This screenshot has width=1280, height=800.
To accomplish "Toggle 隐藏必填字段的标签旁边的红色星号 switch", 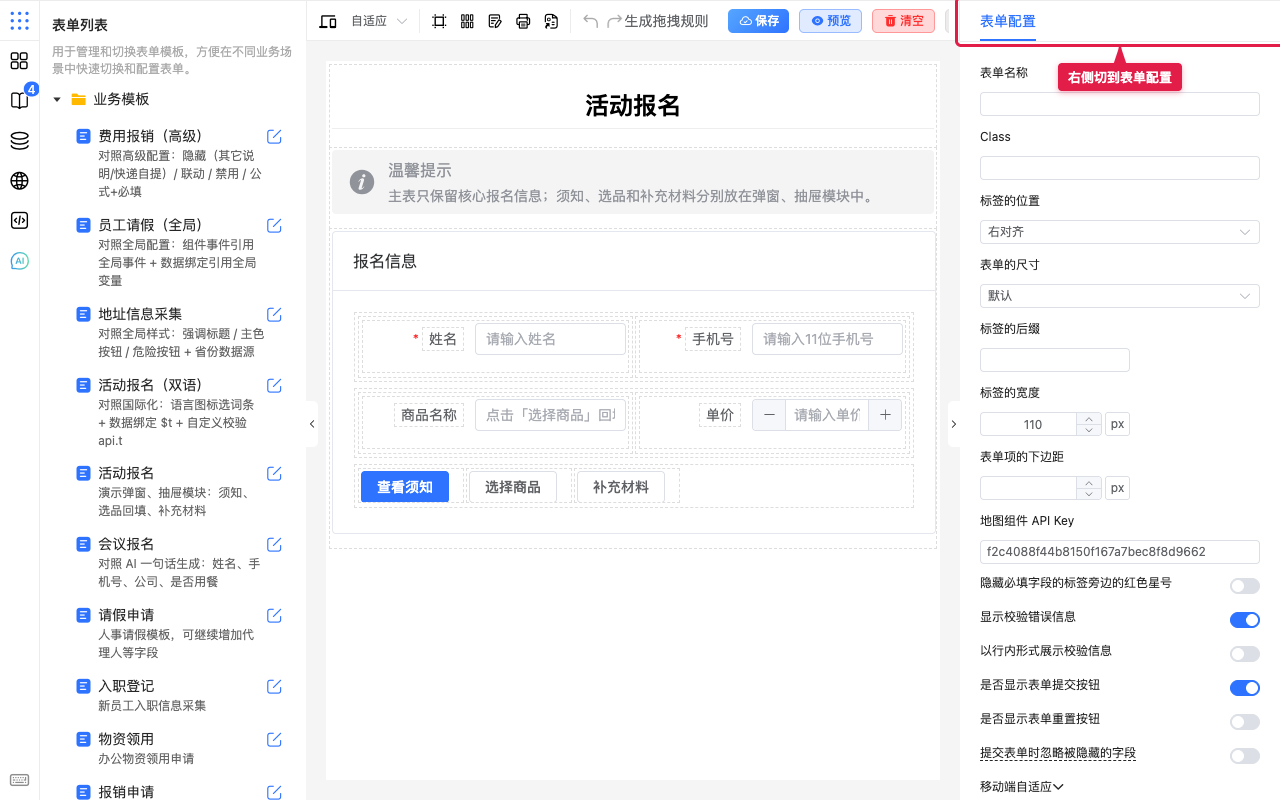I will coord(1245,586).
